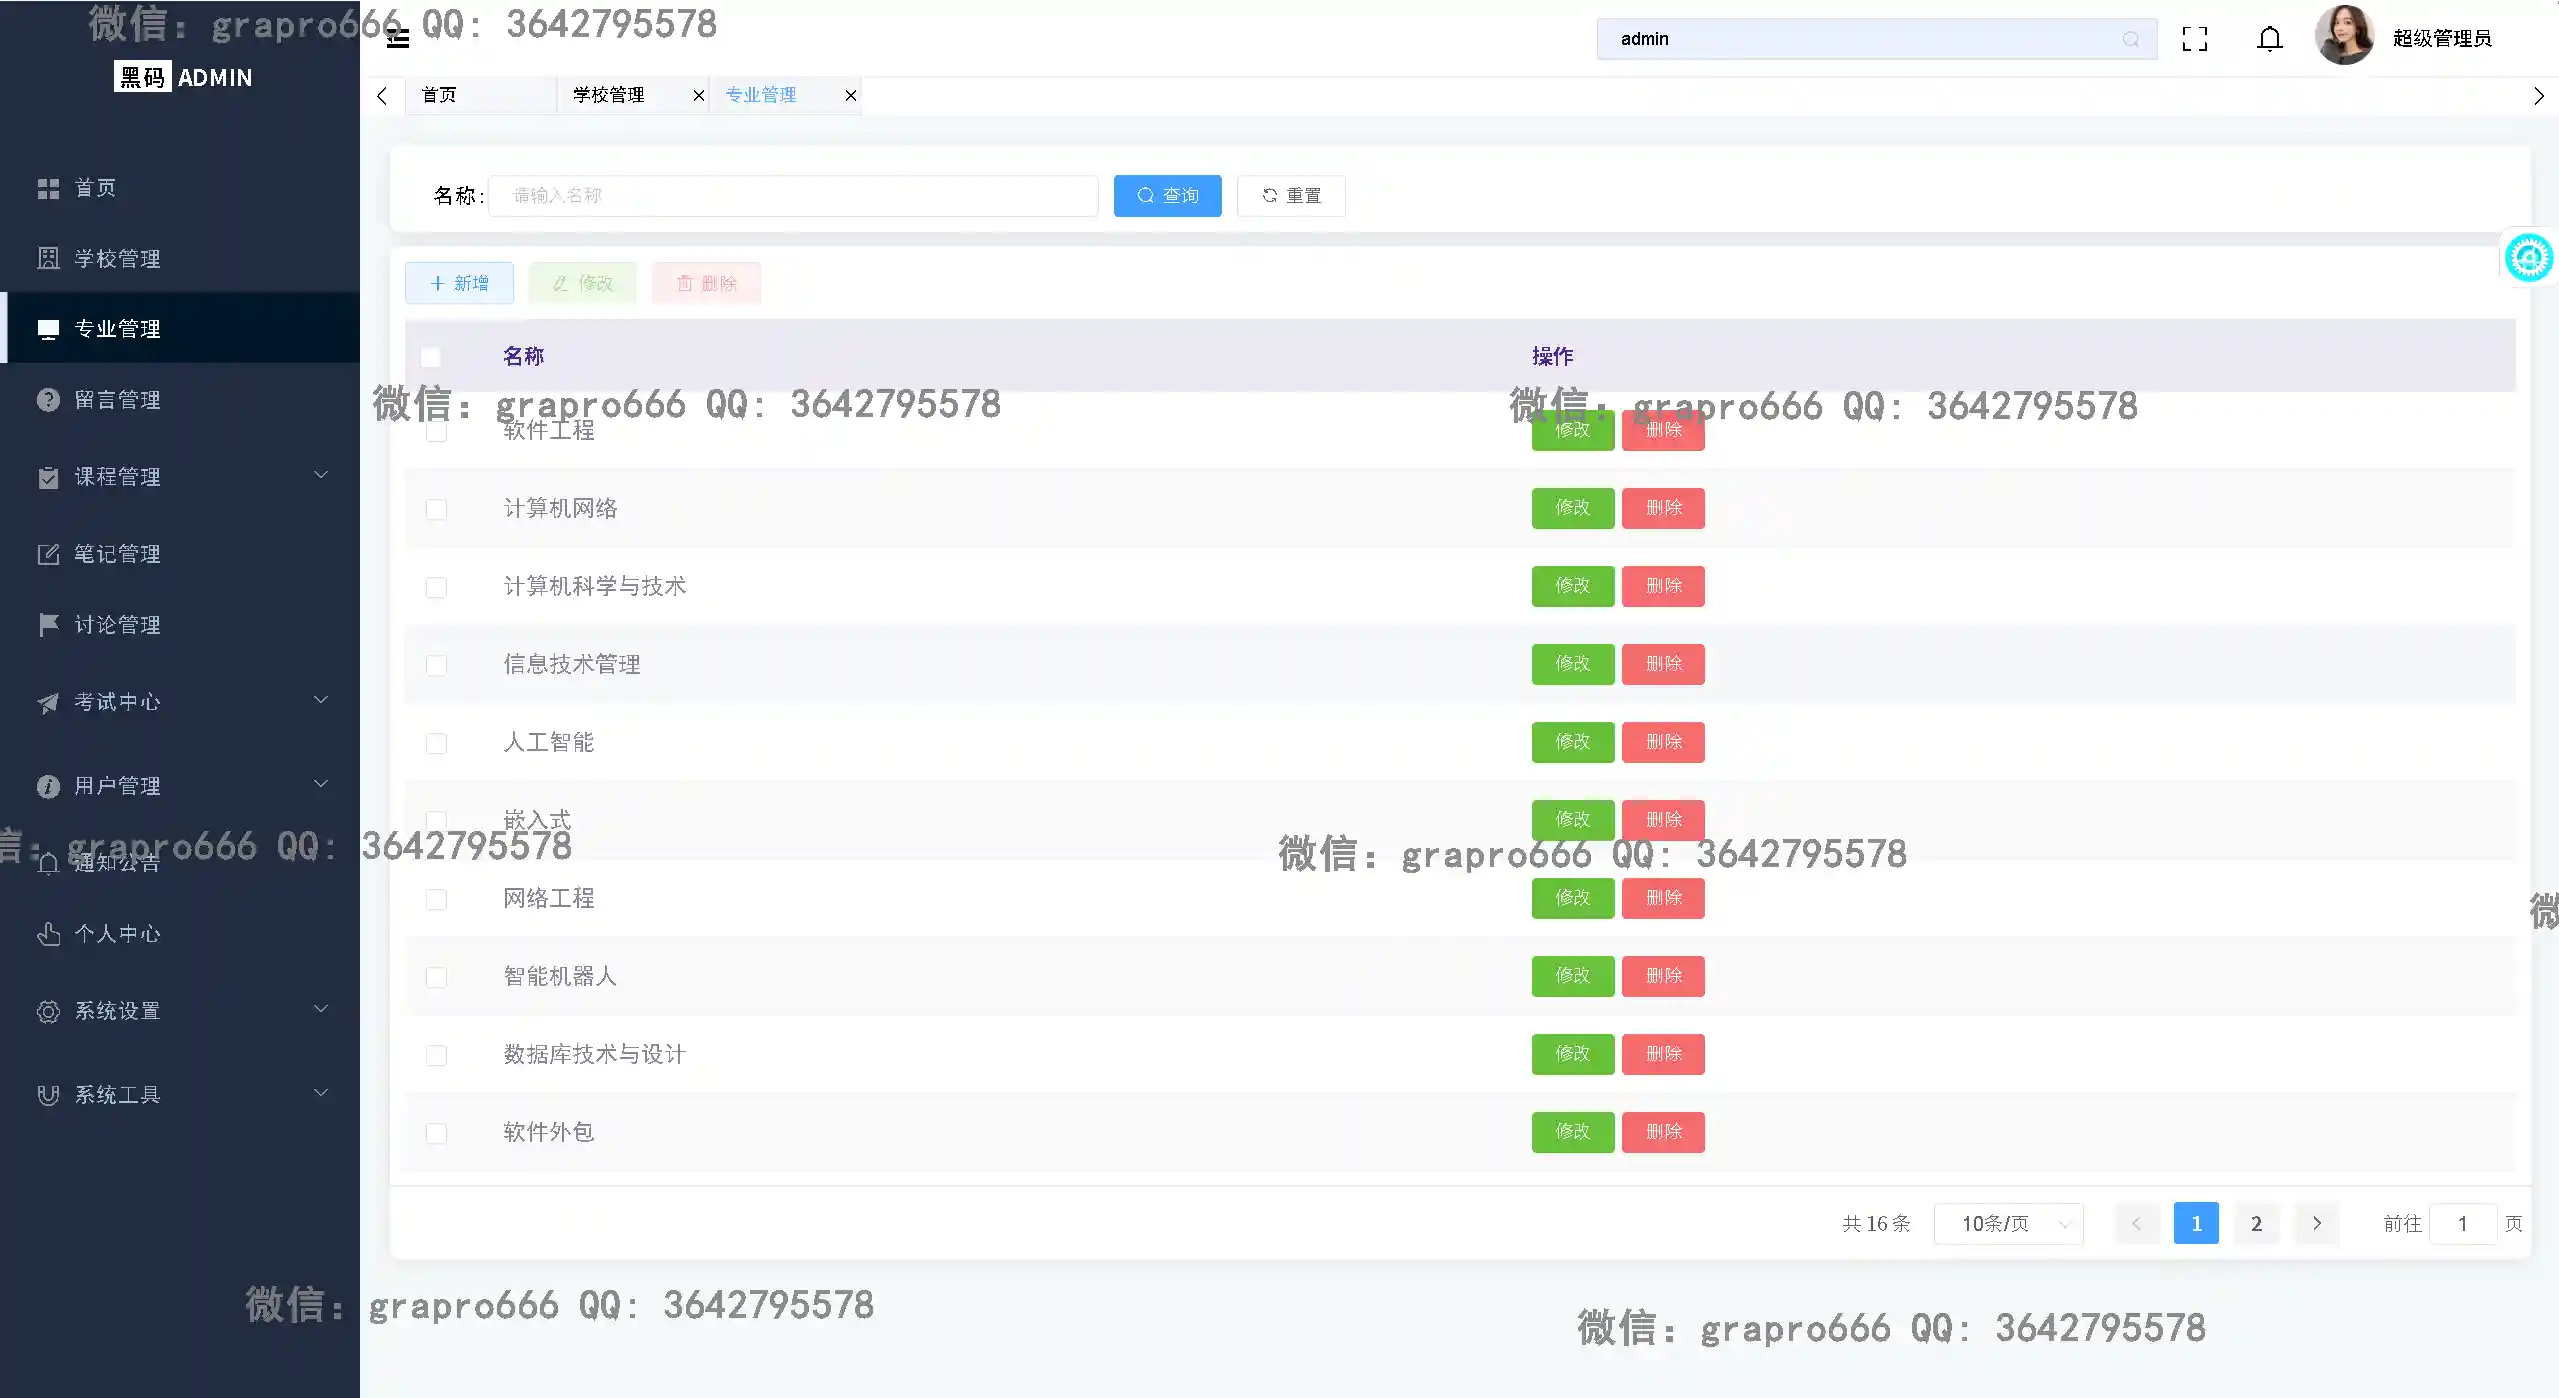Check the box for 计算机网络 row
The height and width of the screenshot is (1398, 2559).
point(436,510)
